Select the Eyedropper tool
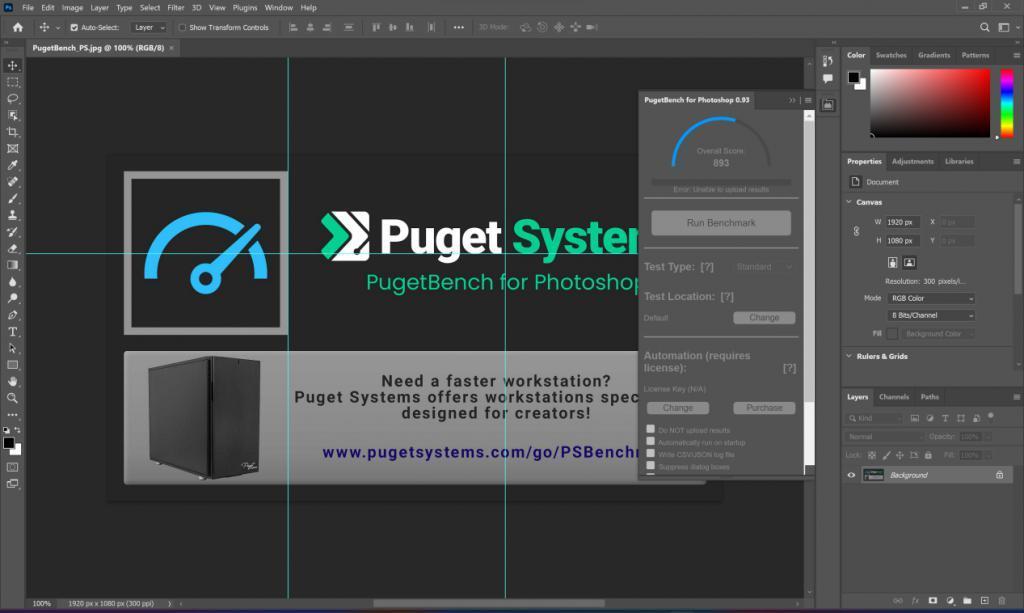Image resolution: width=1024 pixels, height=613 pixels. click(x=12, y=165)
